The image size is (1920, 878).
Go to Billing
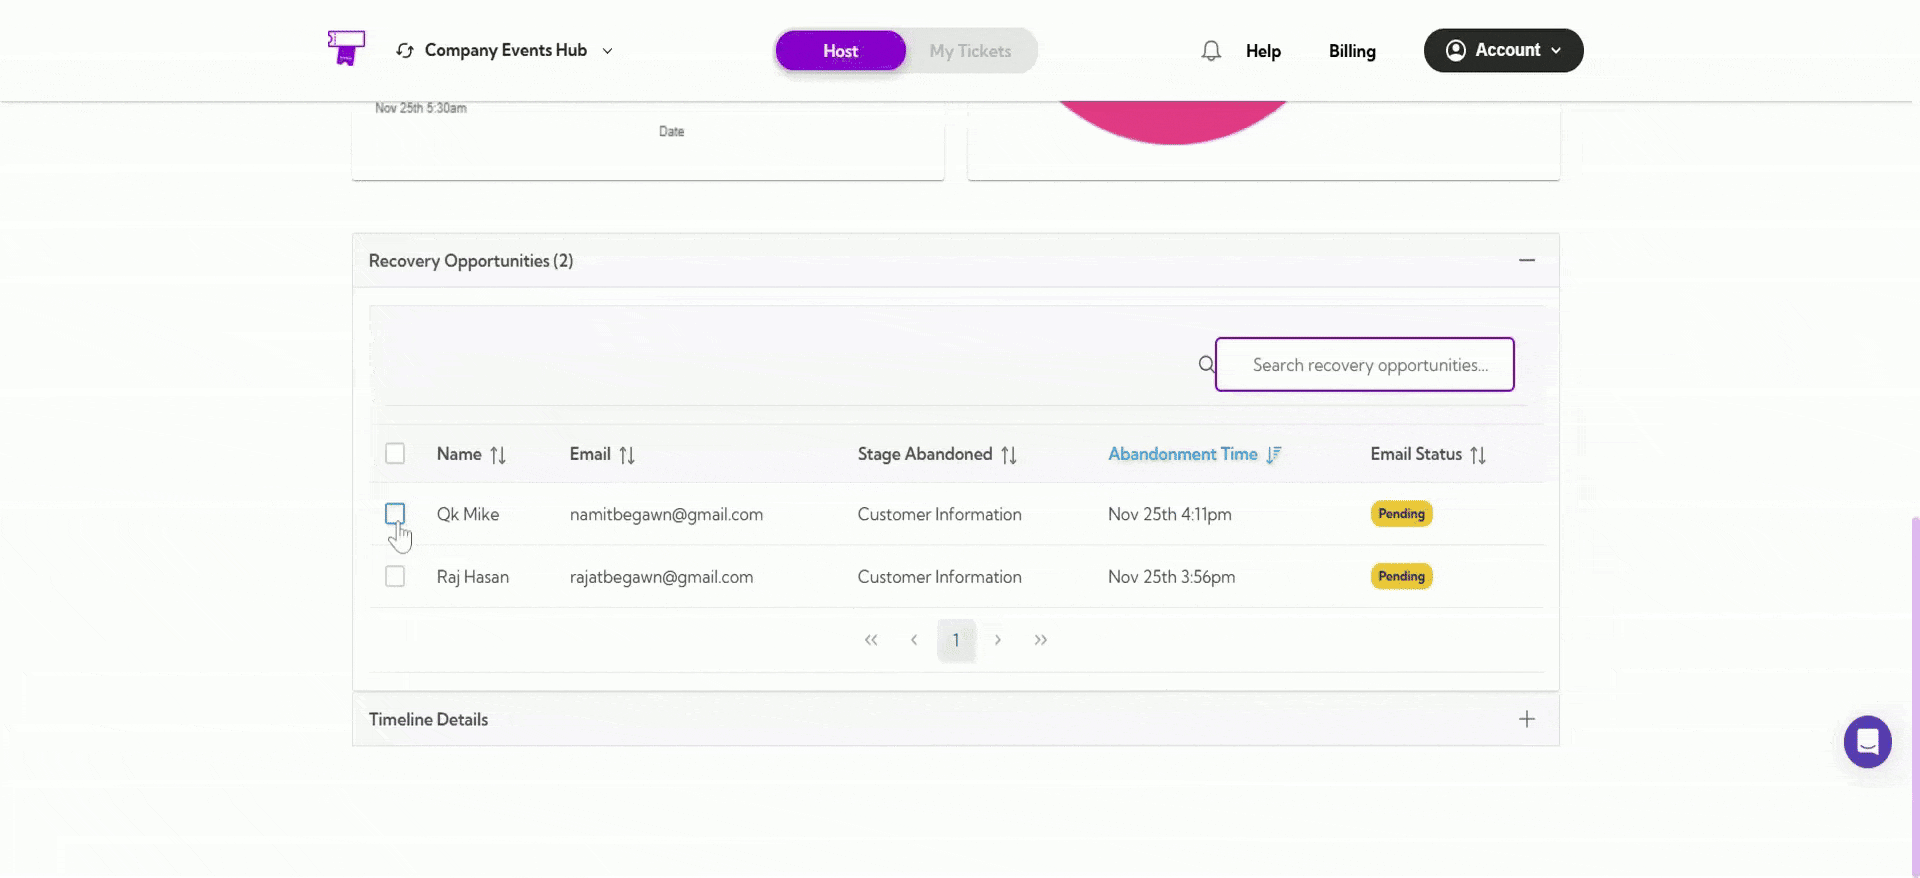coord(1352,51)
